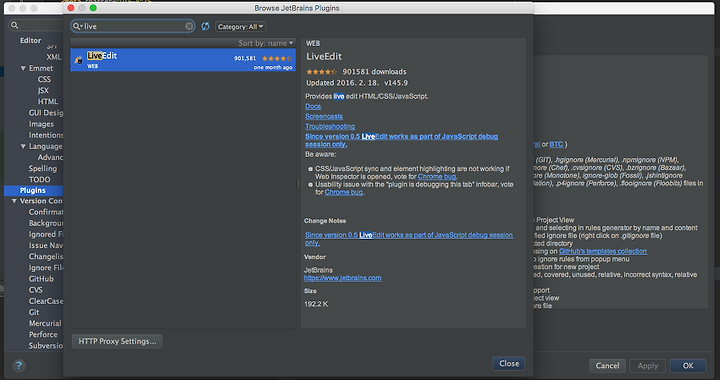Select Plugins in Settings tree
This screenshot has width=720, height=380.
coord(33,190)
